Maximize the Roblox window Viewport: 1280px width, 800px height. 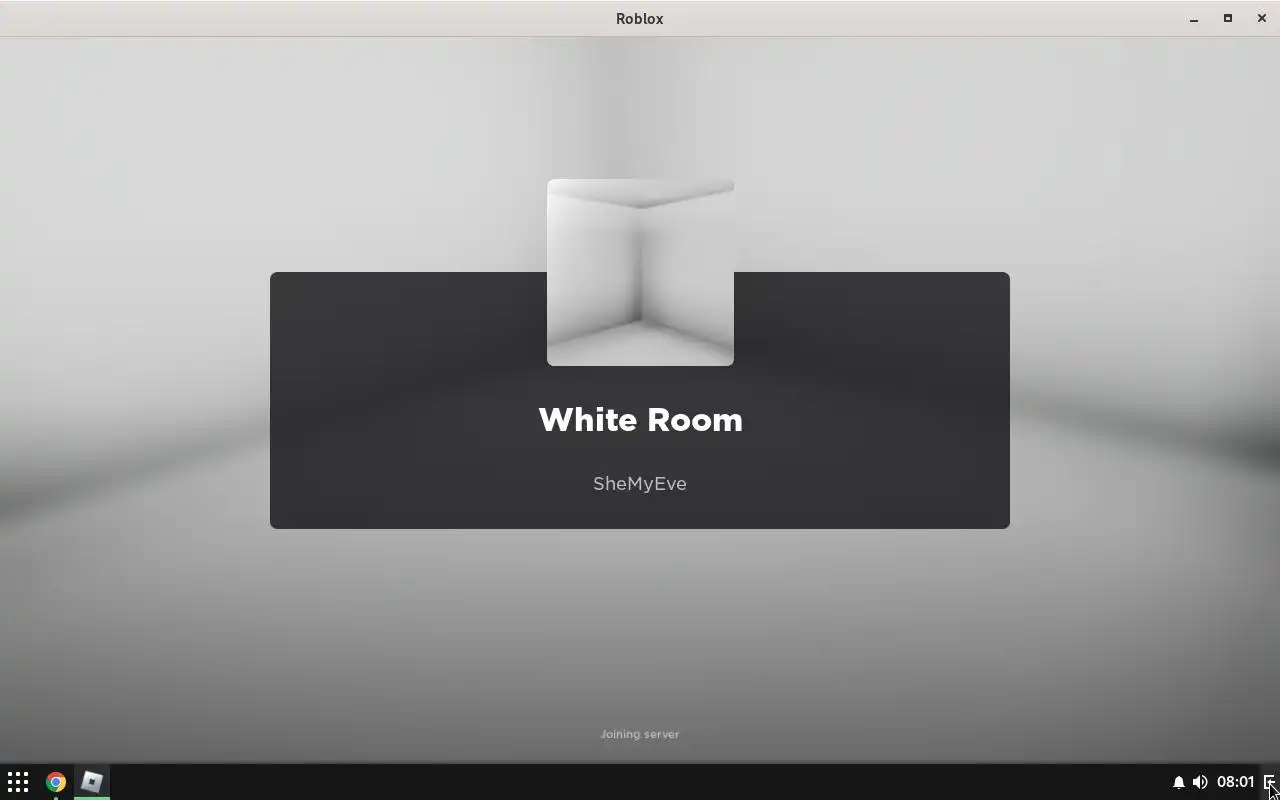(1228, 19)
